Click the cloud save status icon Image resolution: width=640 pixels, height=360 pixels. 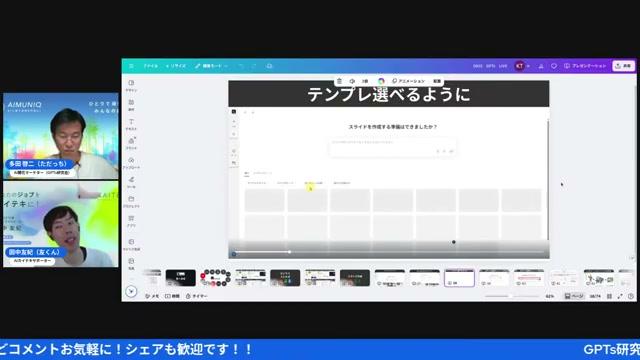[x=269, y=66]
